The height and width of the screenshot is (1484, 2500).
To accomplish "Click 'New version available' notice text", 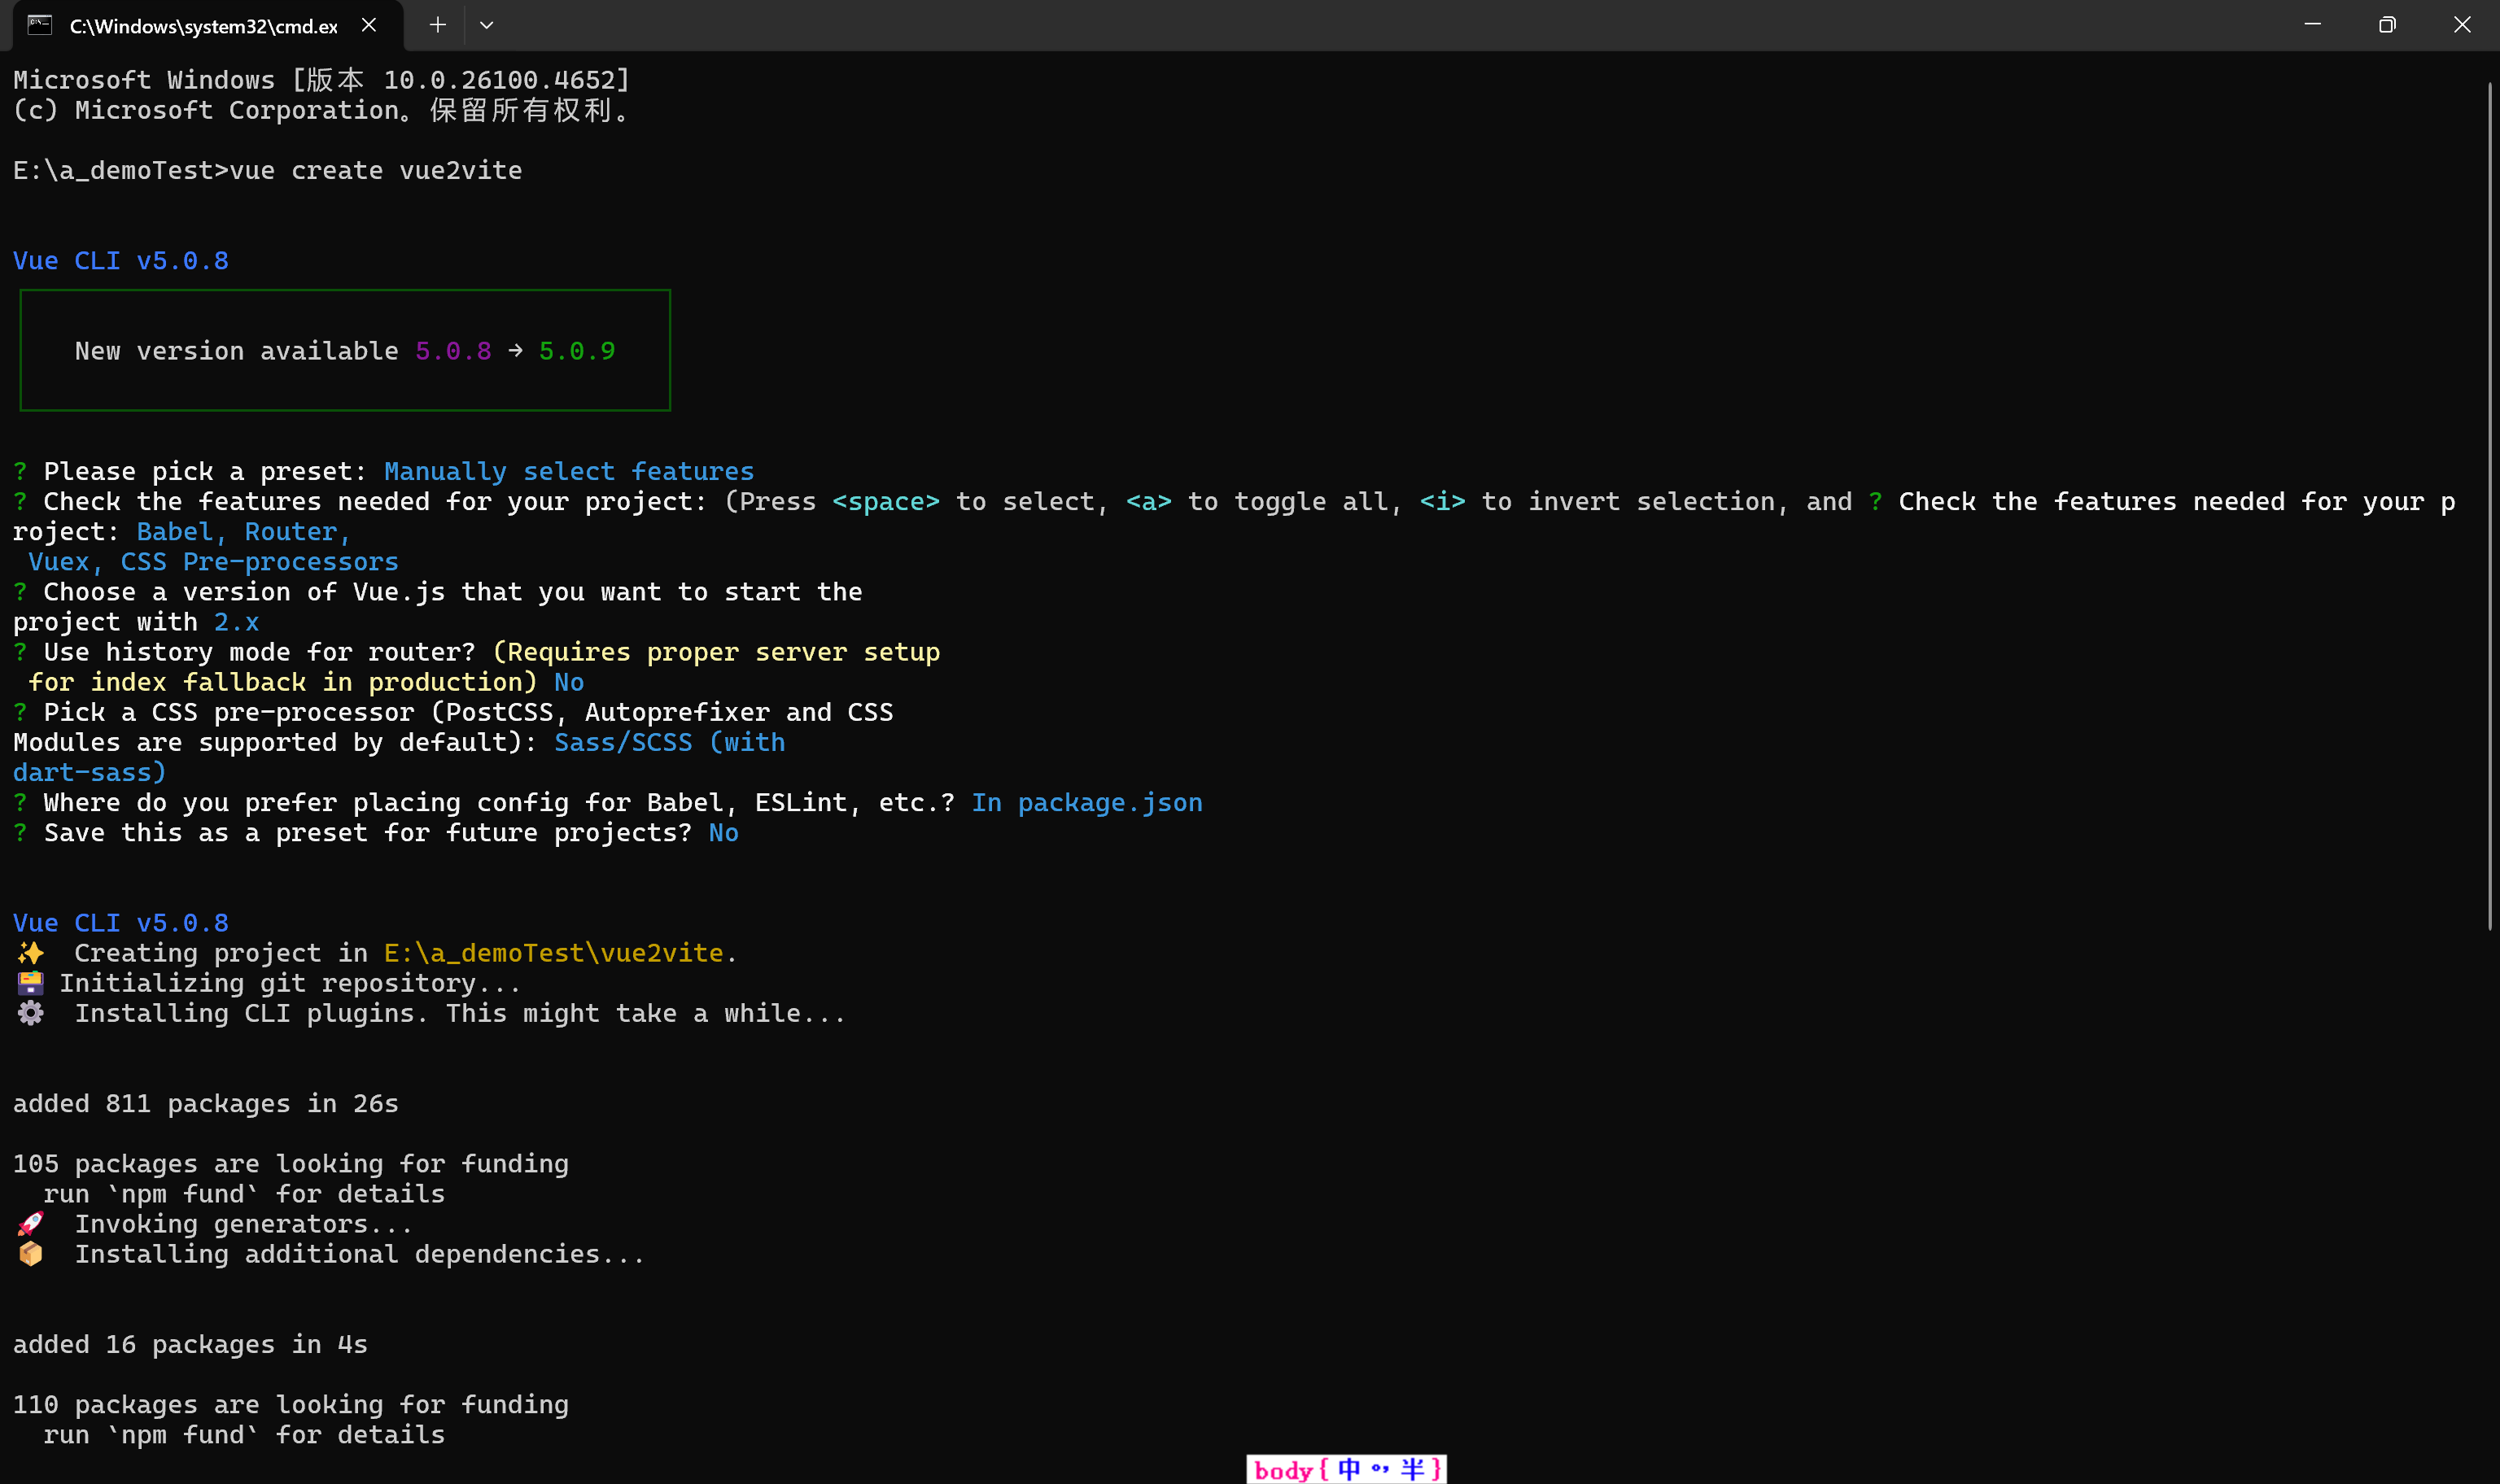I will point(236,351).
